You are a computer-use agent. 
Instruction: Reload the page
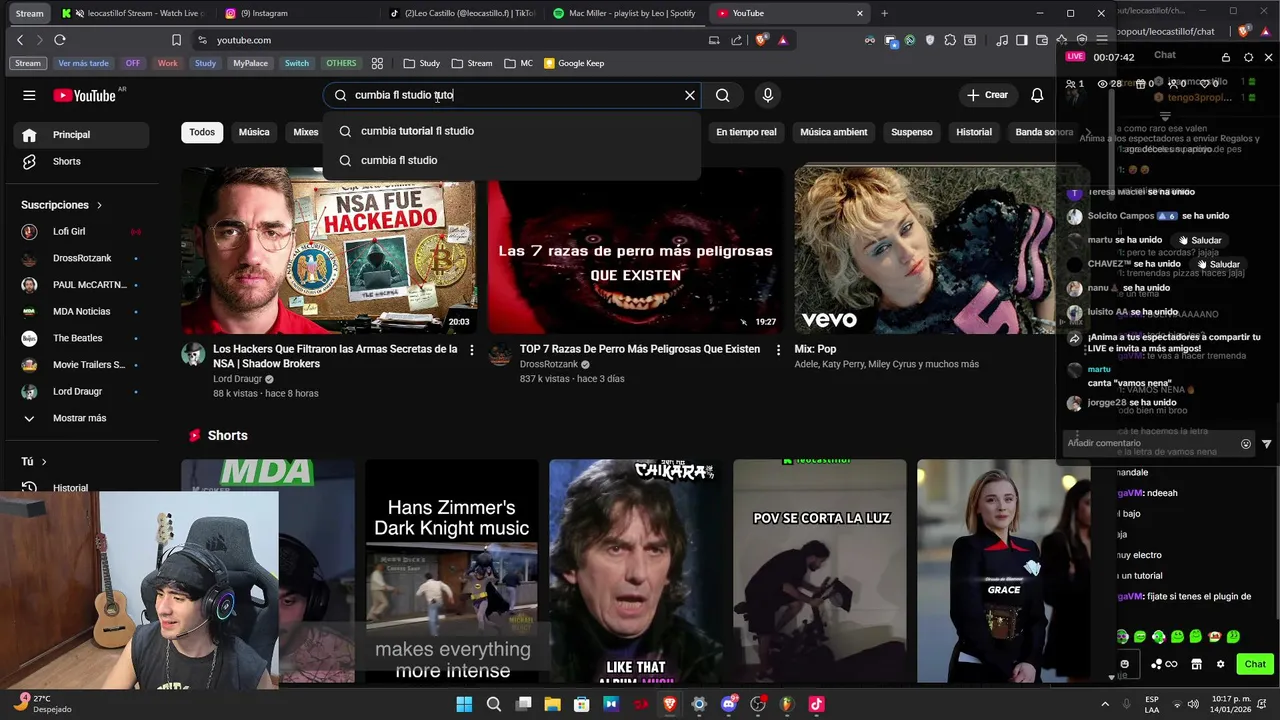[60, 40]
